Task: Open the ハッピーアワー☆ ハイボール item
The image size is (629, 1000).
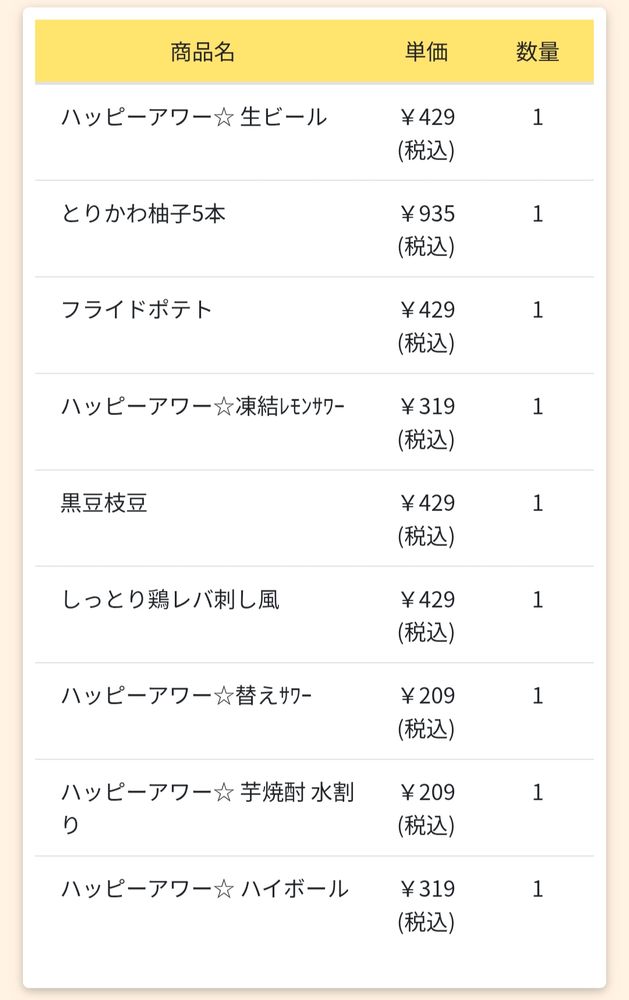Action: point(205,889)
